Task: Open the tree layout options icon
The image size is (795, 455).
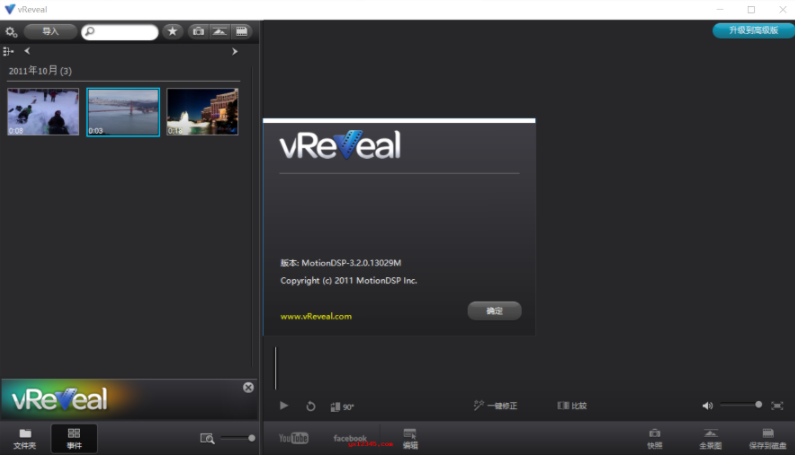Action: coord(8,51)
